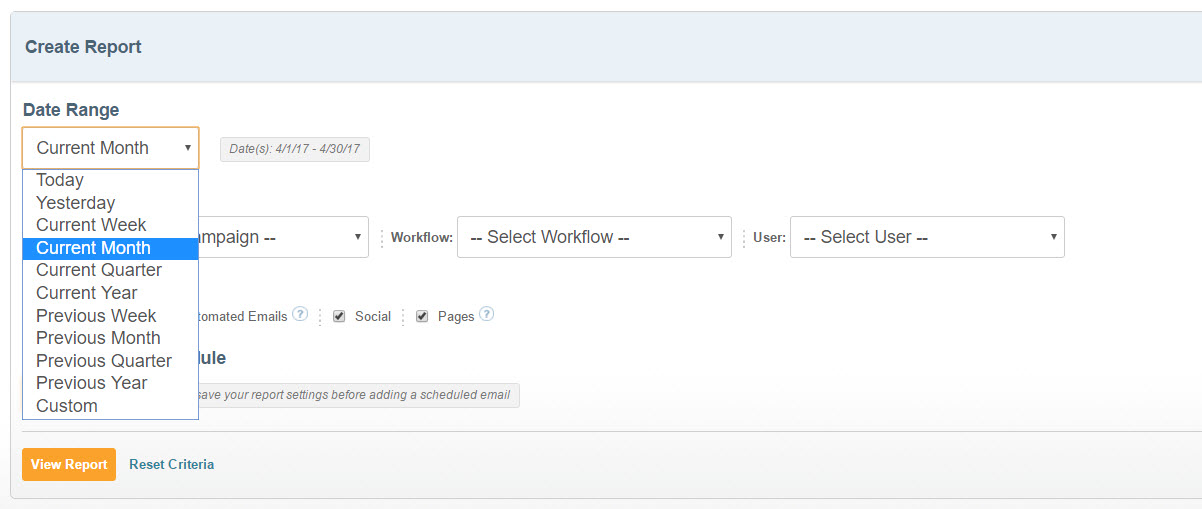
Task: Toggle the Social checkbox
Action: (339, 316)
